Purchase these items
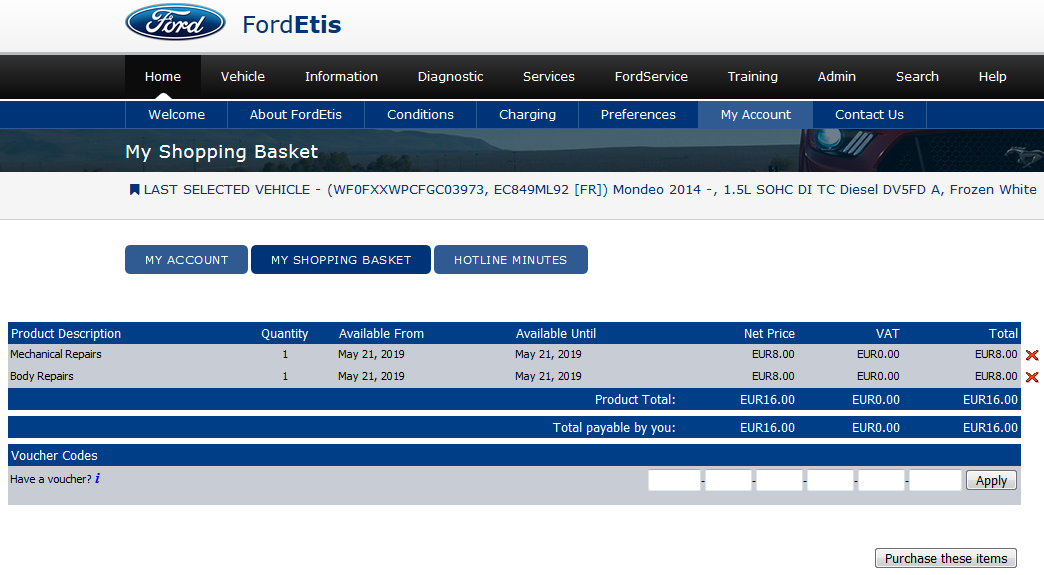This screenshot has width=1044, height=575. pyautogui.click(x=946, y=559)
